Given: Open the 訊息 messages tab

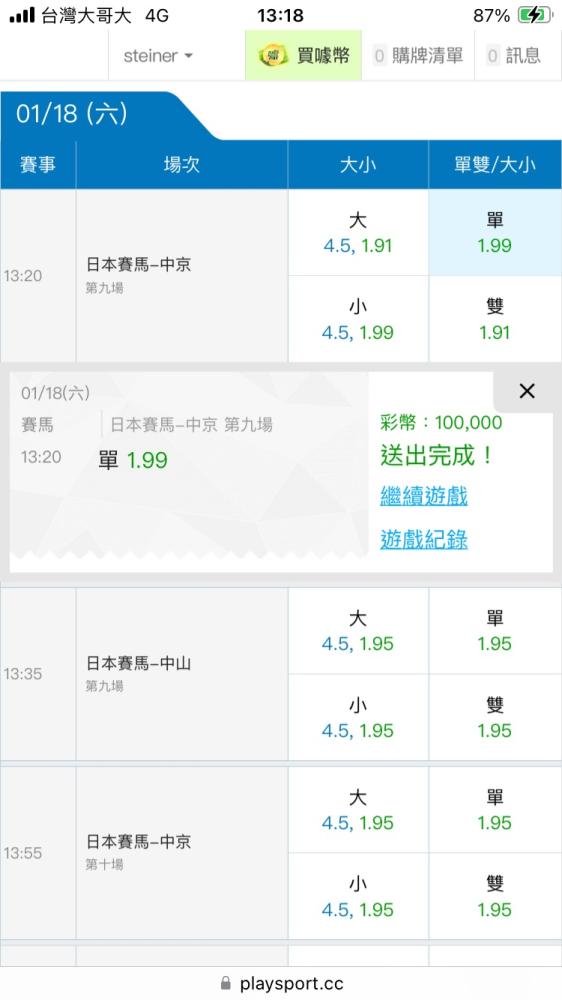Looking at the screenshot, I should (514, 55).
